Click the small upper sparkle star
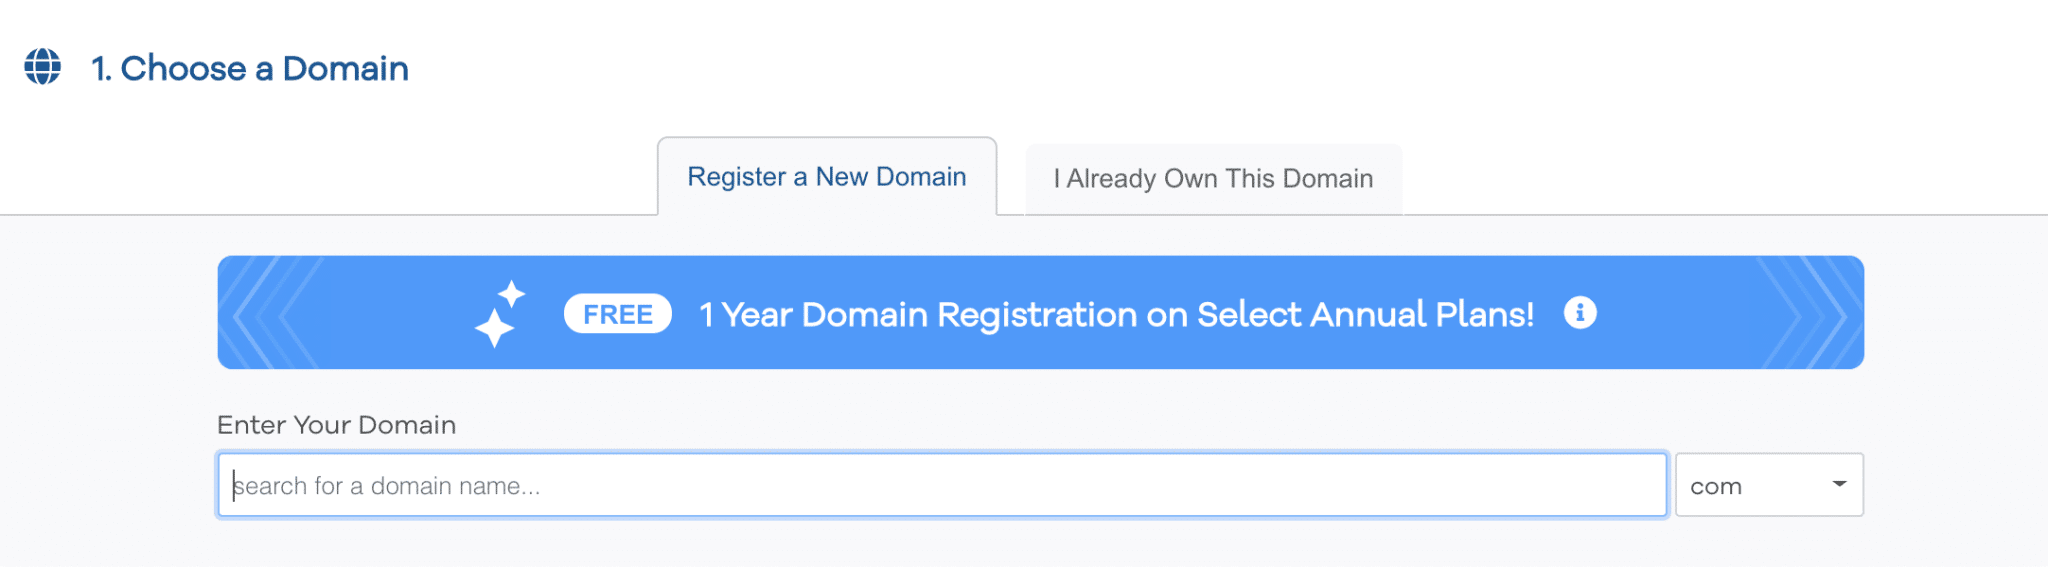2048x568 pixels. click(x=512, y=294)
